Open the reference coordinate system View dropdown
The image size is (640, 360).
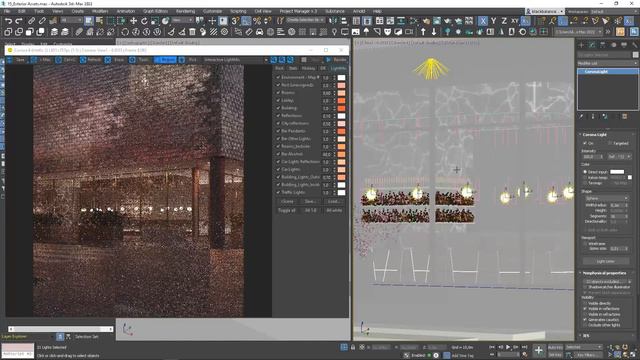pyautogui.click(x=181, y=20)
